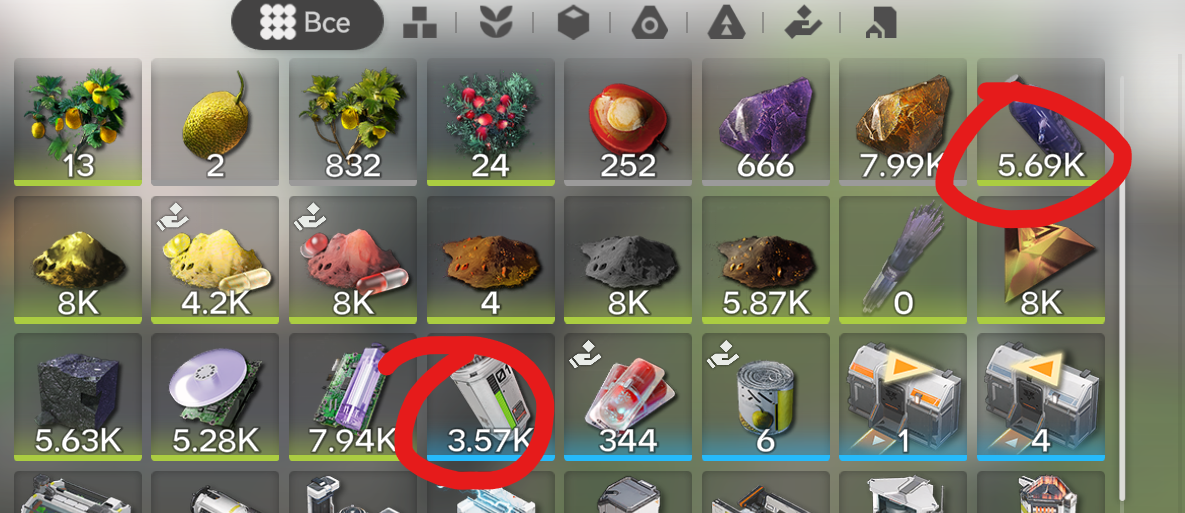The height and width of the screenshot is (513, 1185).
Task: Select the round yellow-green fruit with count 2
Action: click(x=215, y=122)
